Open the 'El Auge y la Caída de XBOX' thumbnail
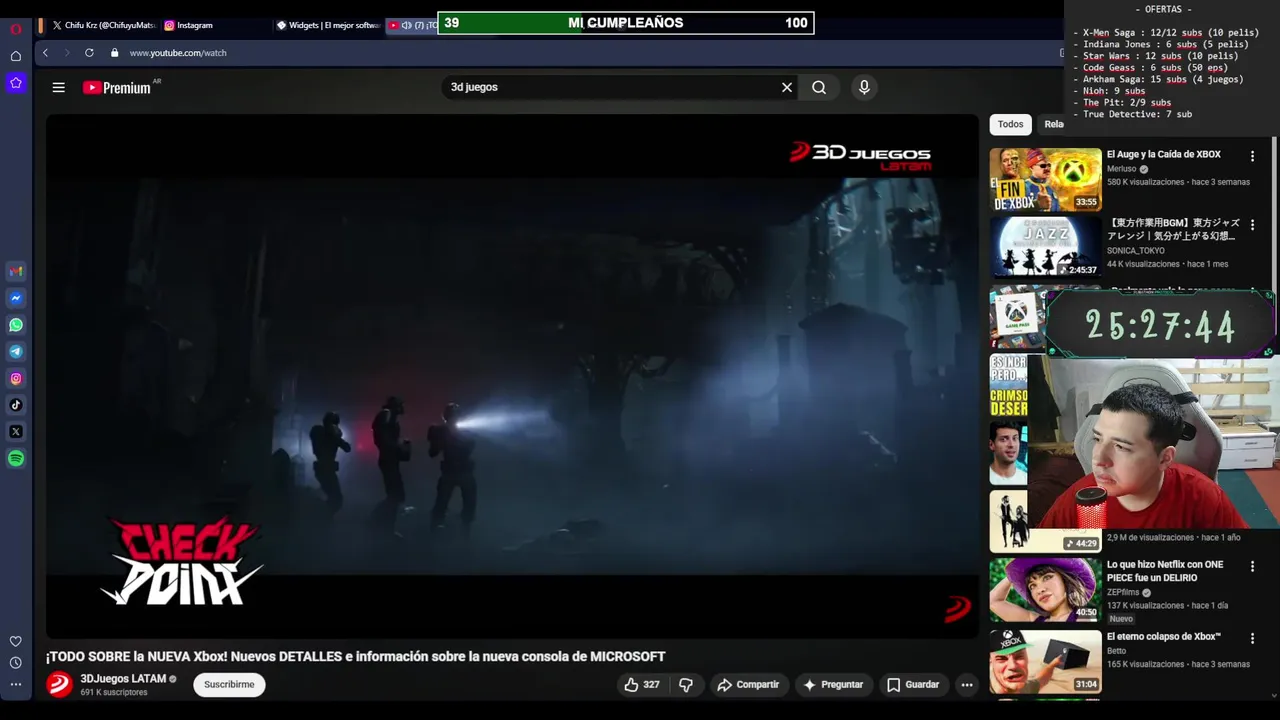This screenshot has height=720, width=1280. click(1045, 180)
